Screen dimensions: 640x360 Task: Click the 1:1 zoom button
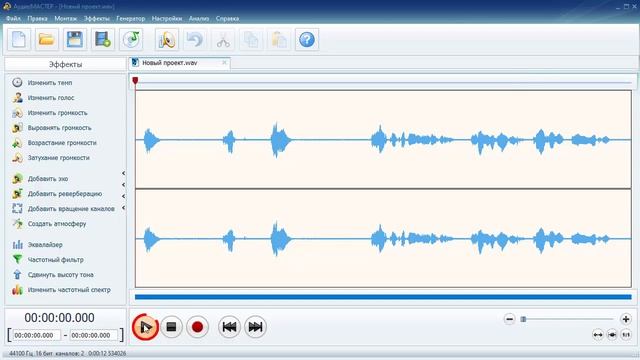pyautogui.click(x=626, y=335)
